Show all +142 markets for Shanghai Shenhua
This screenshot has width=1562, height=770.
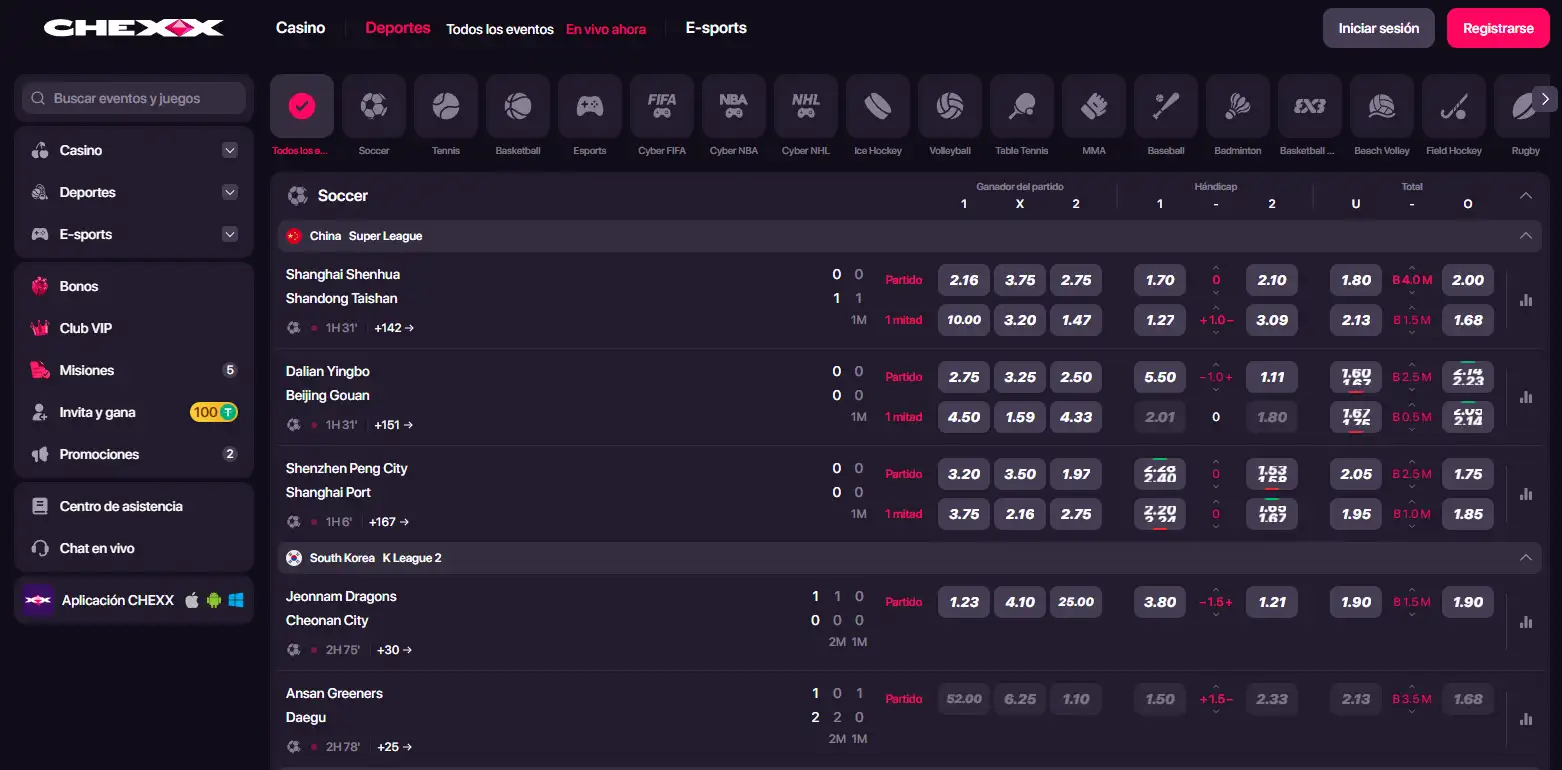(x=394, y=327)
